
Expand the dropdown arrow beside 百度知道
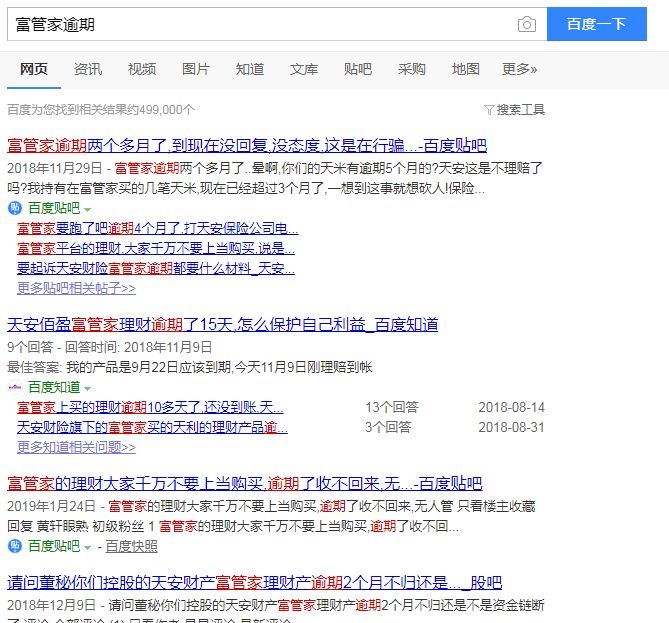tap(87, 389)
